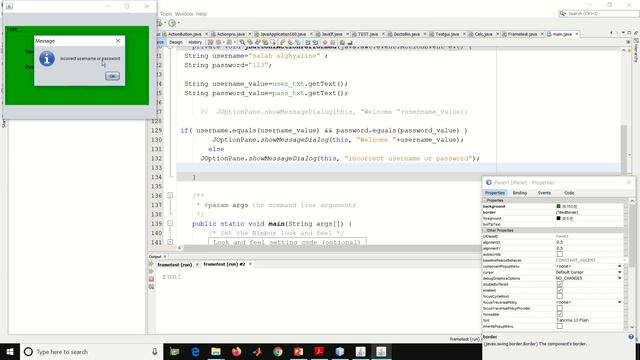
Task: Toggle the inheritsPopupMenu checkbox
Action: tap(560, 326)
